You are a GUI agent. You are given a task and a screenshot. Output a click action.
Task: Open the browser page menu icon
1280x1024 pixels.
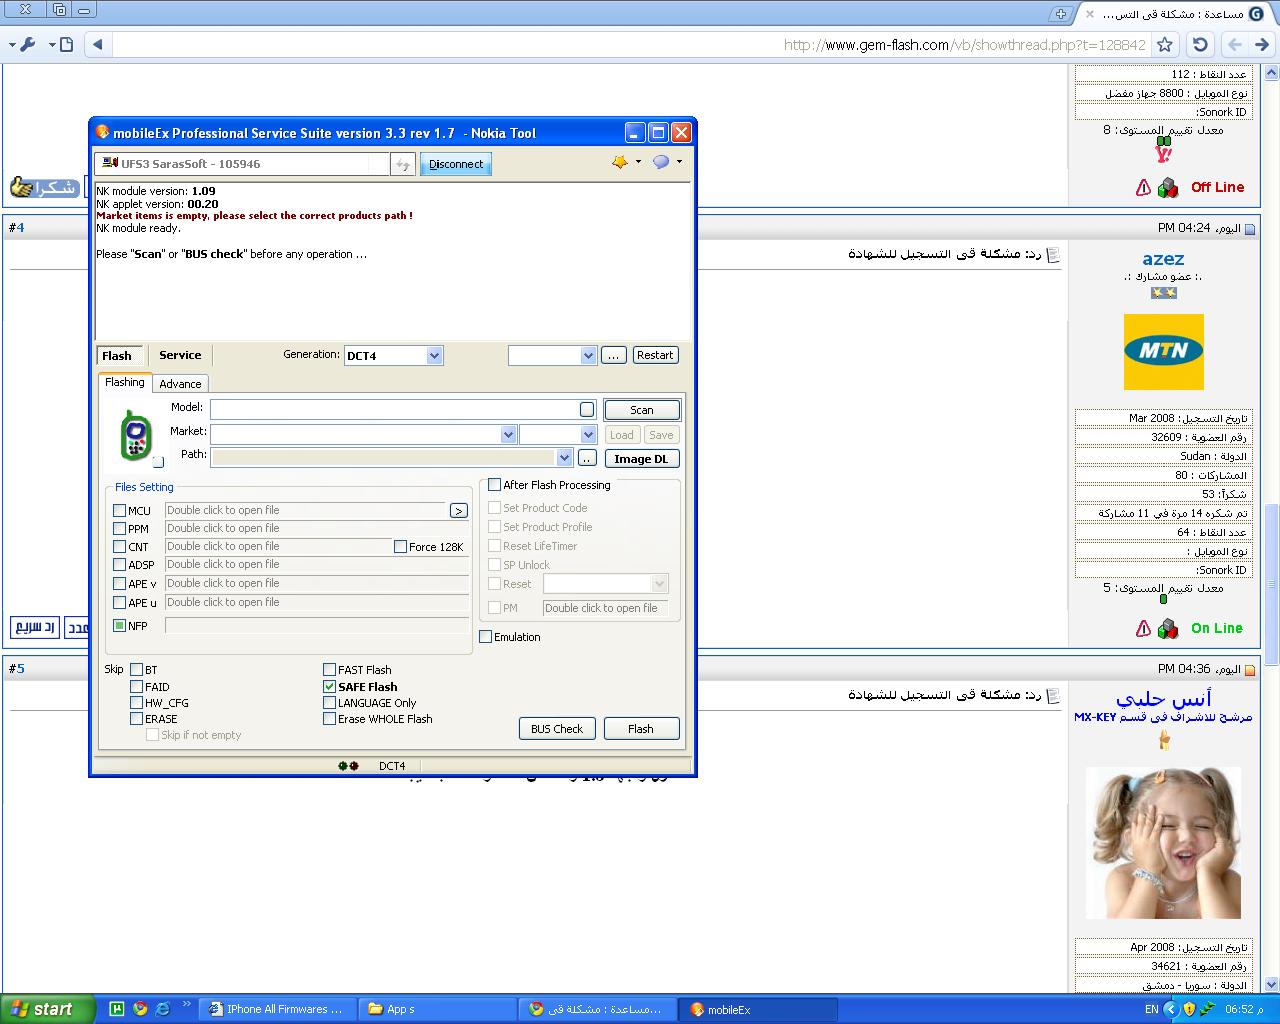point(66,44)
